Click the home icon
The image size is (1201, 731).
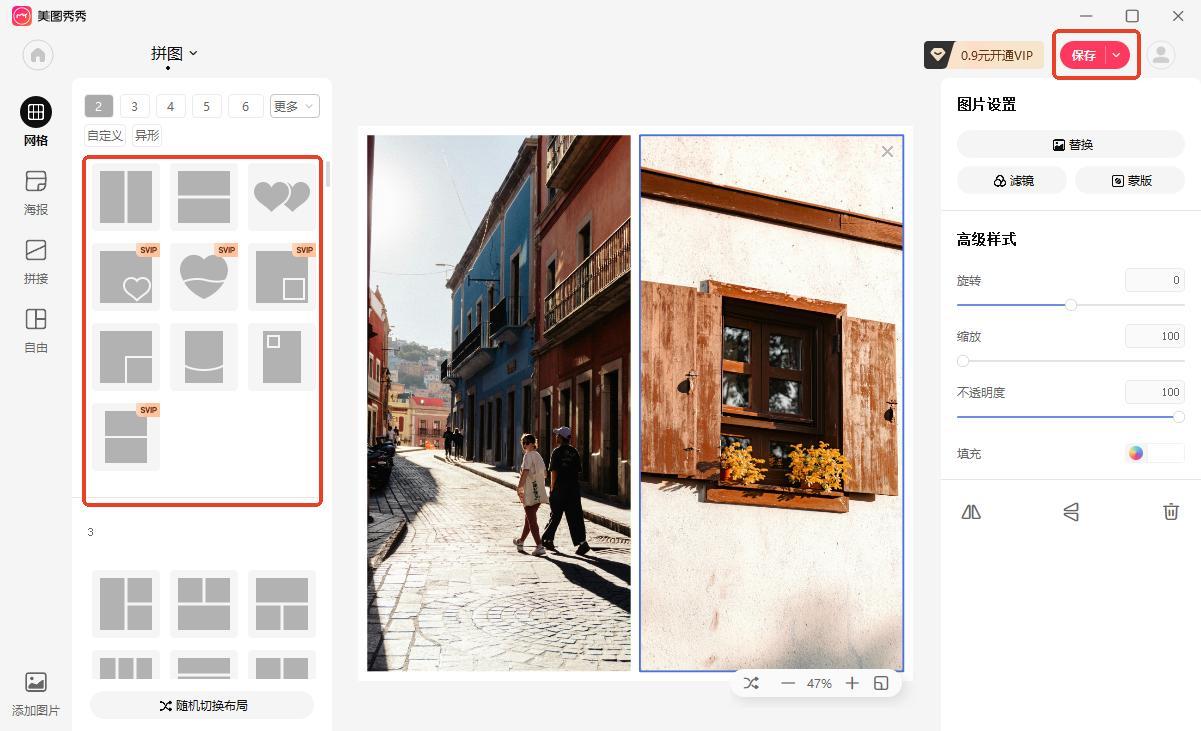(x=38, y=55)
